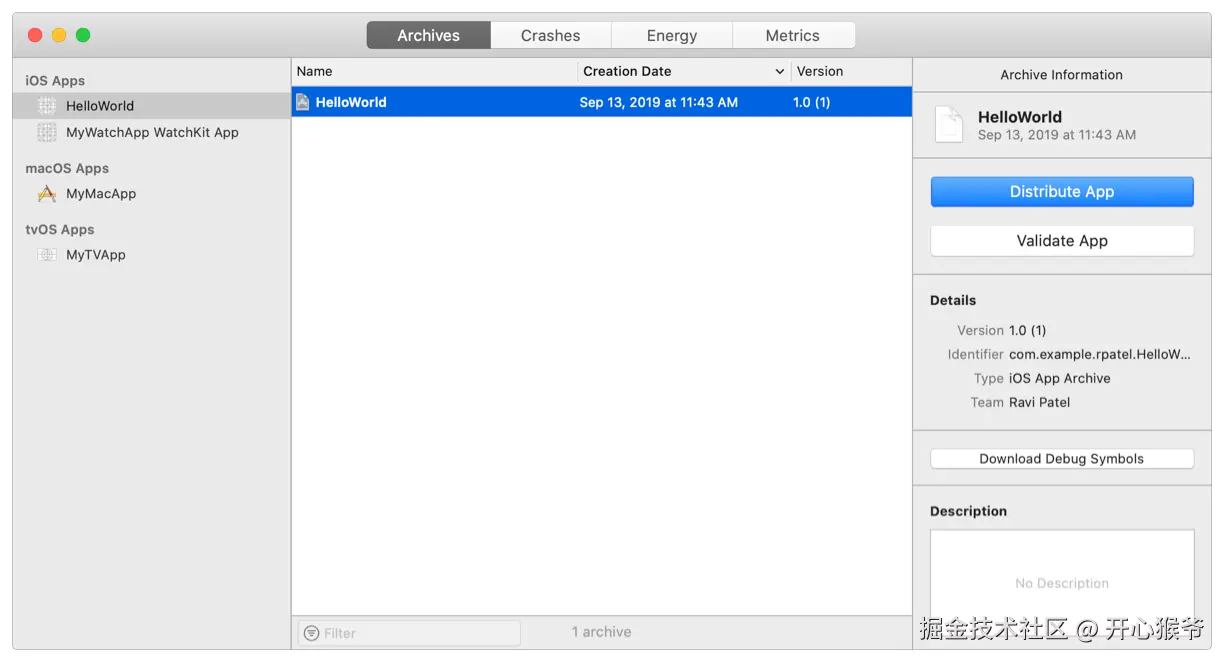Switch to the Metrics tab

(x=793, y=35)
